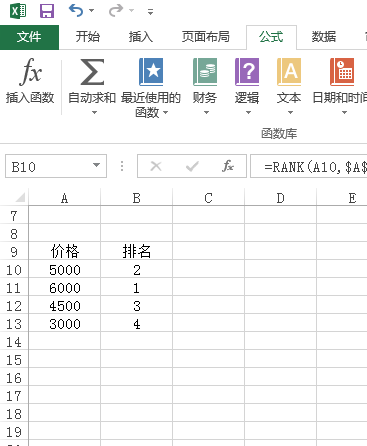367x446 pixels.
Task: Select rank cell in the 6000 row
Action: coord(137,288)
